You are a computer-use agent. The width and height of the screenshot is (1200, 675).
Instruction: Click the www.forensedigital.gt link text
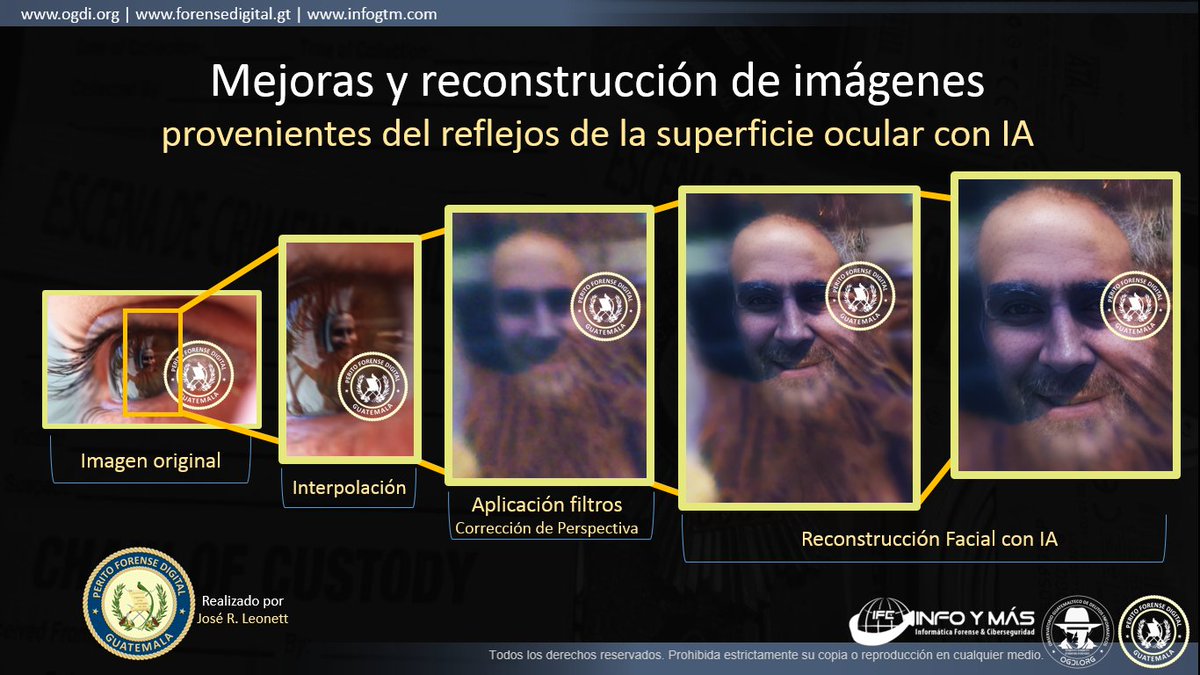[215, 14]
